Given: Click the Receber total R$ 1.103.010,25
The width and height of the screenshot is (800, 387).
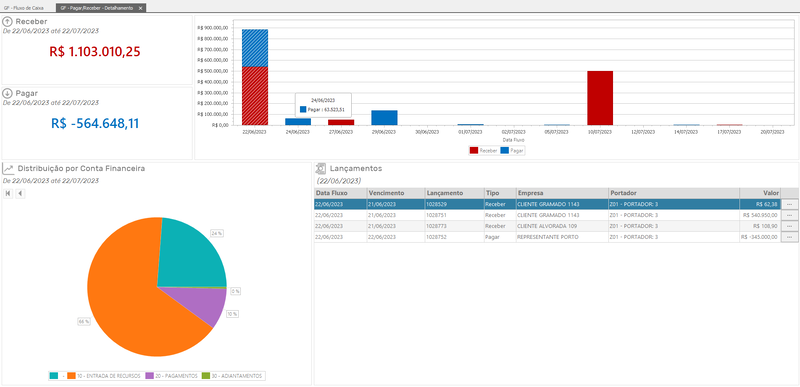Looking at the screenshot, I should pos(95,51).
